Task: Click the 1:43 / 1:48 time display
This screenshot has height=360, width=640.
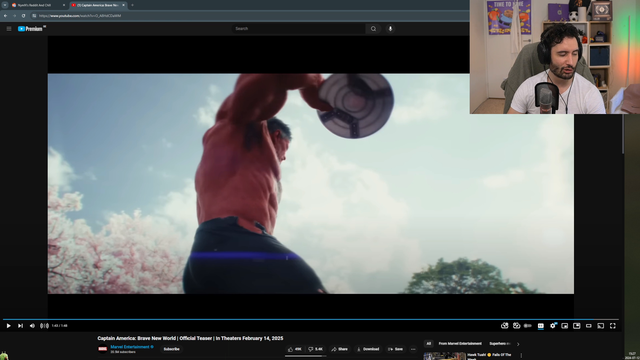Action: pos(60,326)
